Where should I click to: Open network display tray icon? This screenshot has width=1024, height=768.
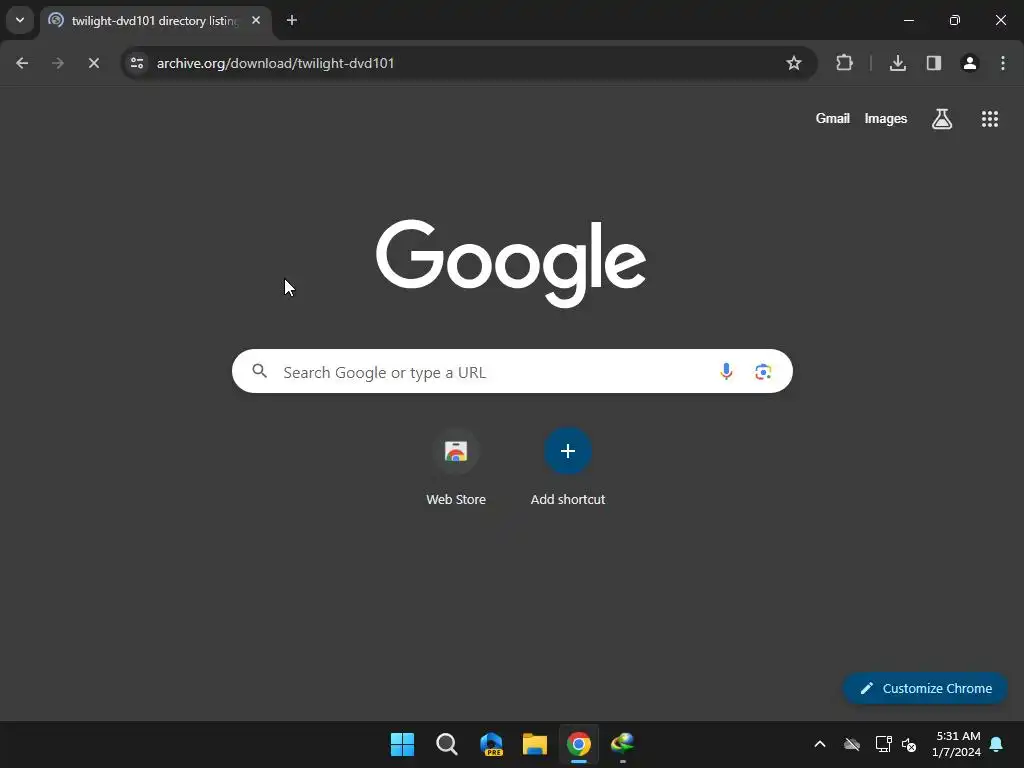(884, 744)
